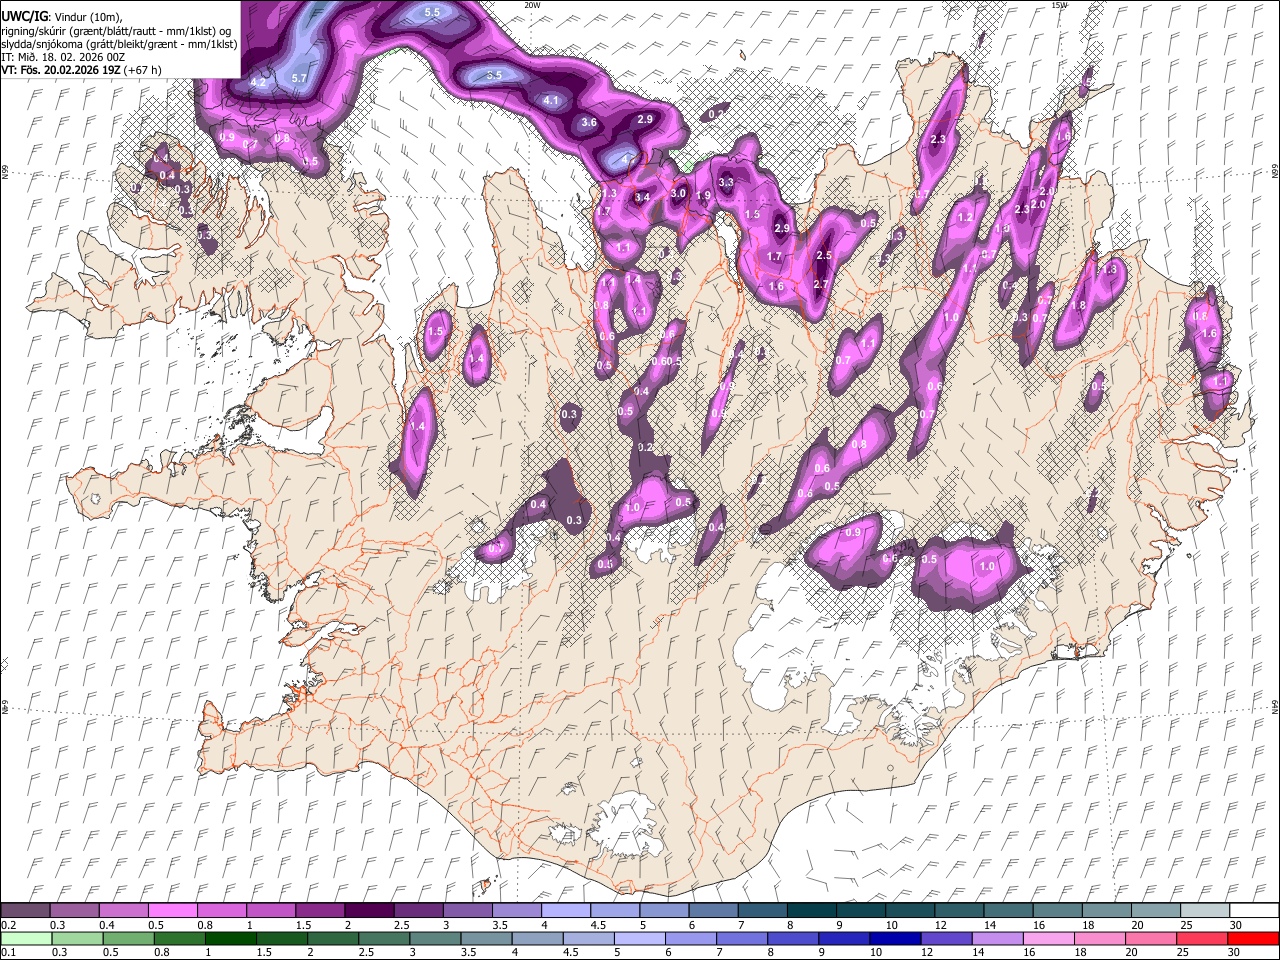The image size is (1280, 960).
Task: Click the 'VT: Fös. 20.02.2026 19Z (+67 h)' line
Action: click(x=82, y=71)
